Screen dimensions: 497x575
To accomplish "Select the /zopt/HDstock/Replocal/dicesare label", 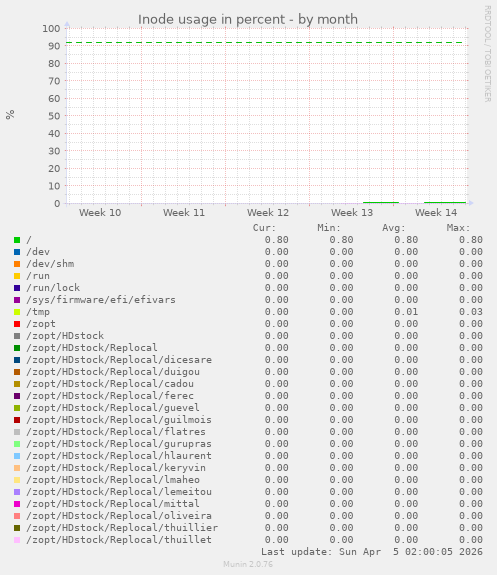I will pos(119,360).
